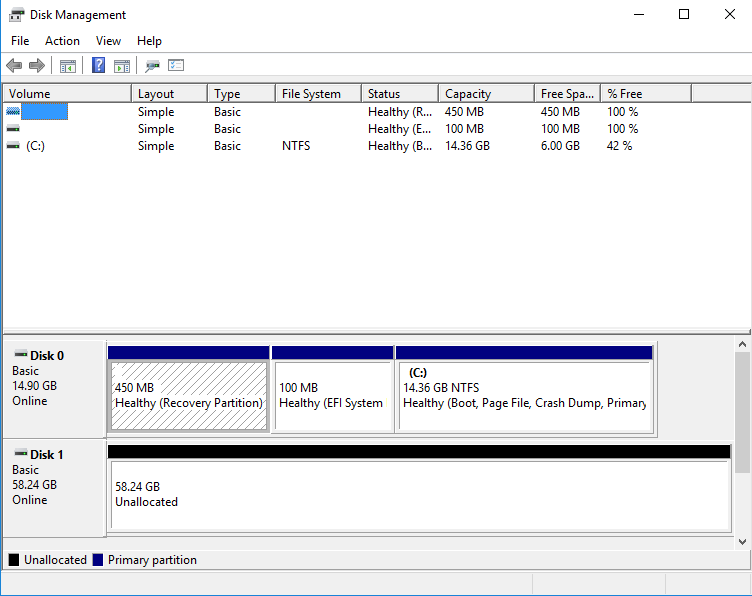Screen dimensions: 752x596
Task: Sort by the Status column header
Action: (400, 93)
